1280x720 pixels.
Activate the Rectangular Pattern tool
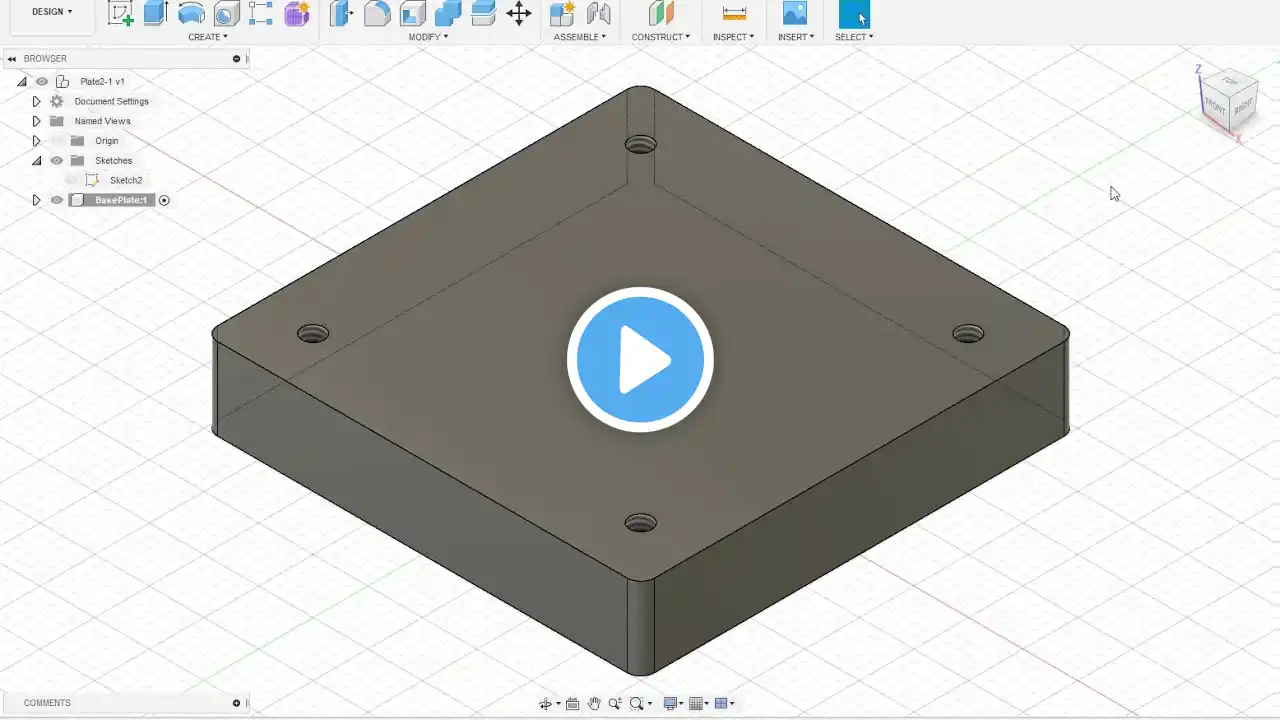261,13
